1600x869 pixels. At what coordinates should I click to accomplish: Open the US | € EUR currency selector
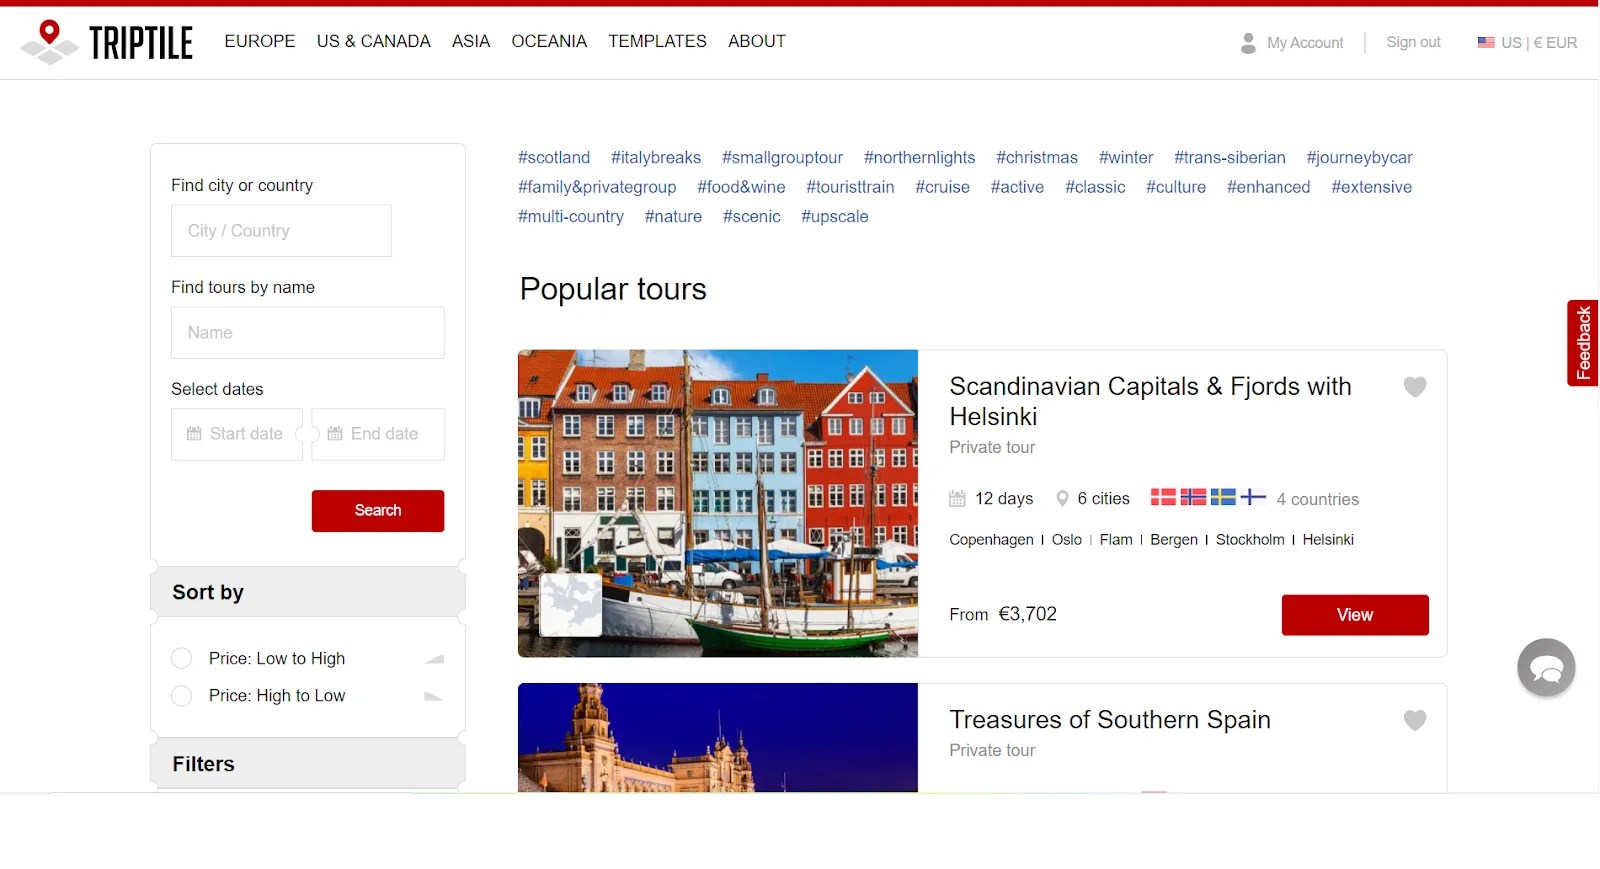[x=1528, y=42]
